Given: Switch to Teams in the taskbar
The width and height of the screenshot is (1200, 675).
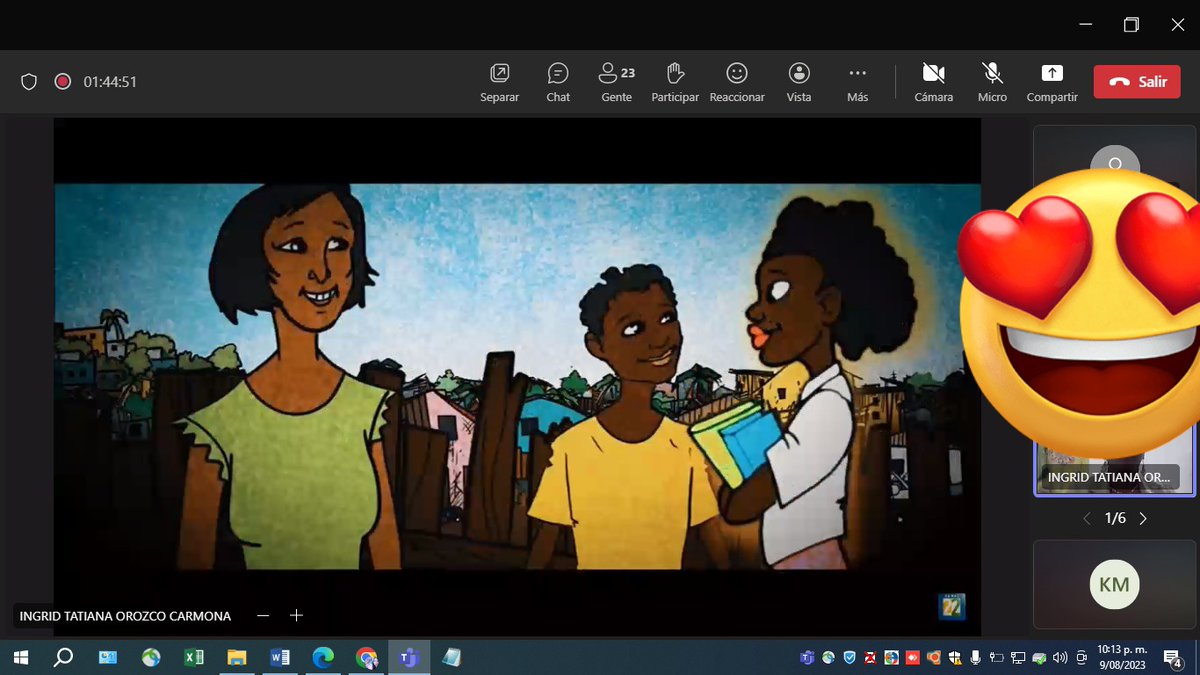Looking at the screenshot, I should point(409,657).
